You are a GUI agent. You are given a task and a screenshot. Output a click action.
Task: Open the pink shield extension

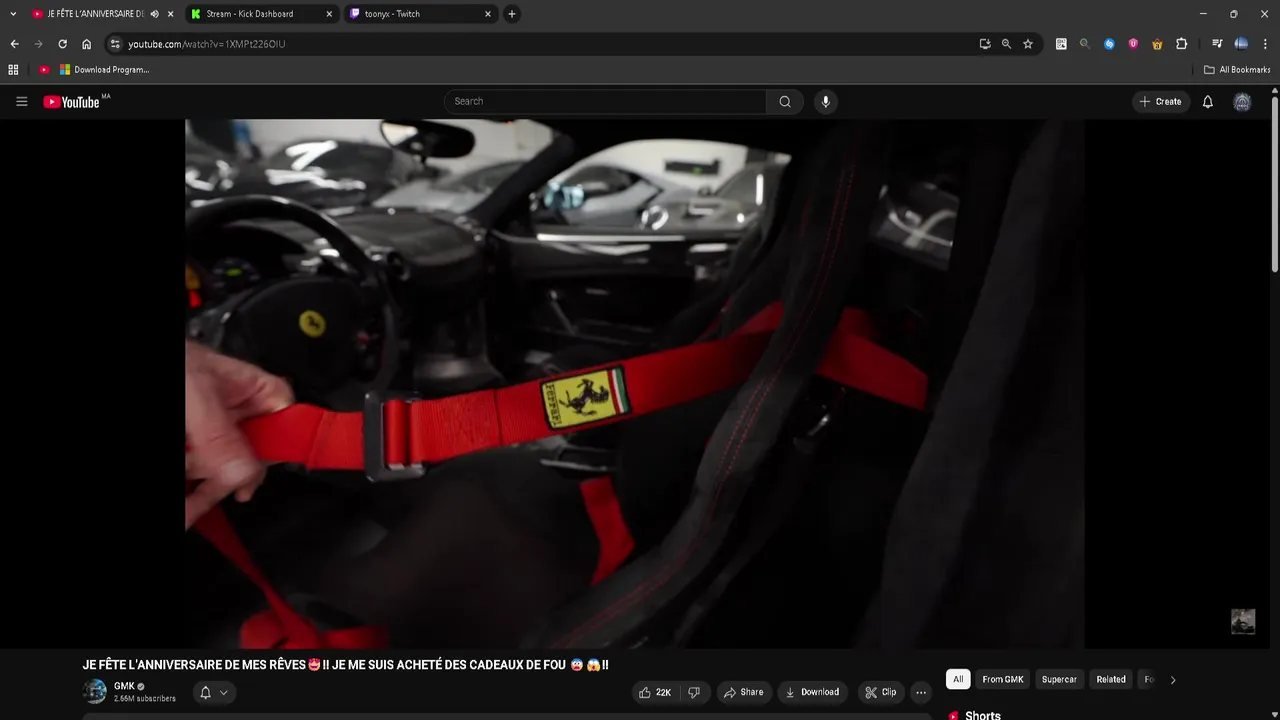(1133, 44)
